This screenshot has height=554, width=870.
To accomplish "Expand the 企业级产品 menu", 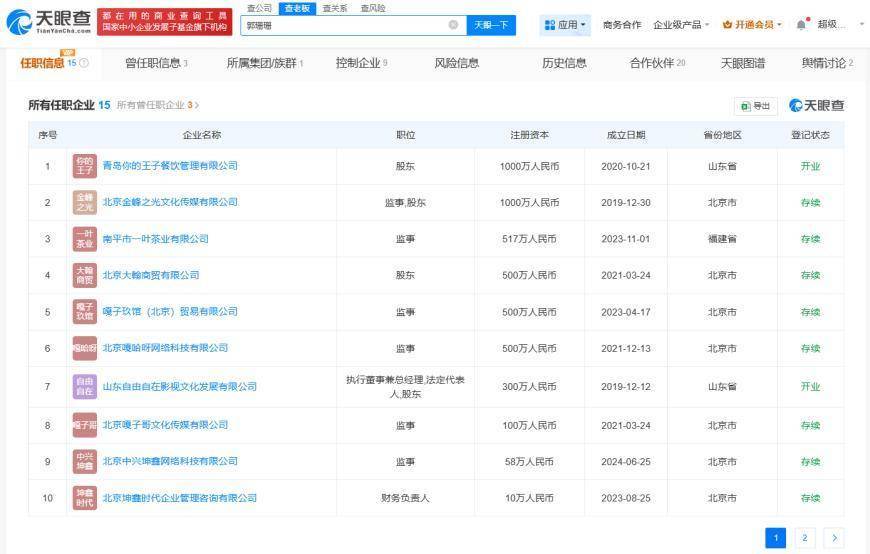I will (681, 25).
